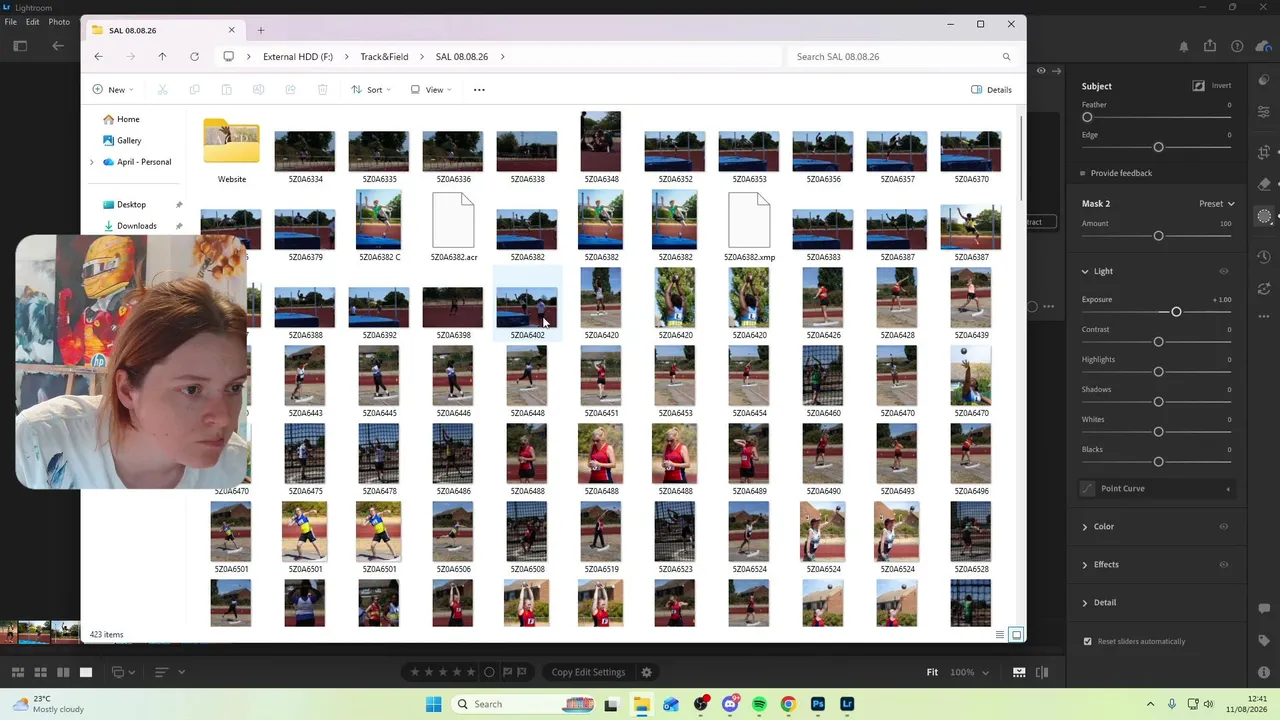
Task: Click the Details pane button
Action: [x=991, y=90]
